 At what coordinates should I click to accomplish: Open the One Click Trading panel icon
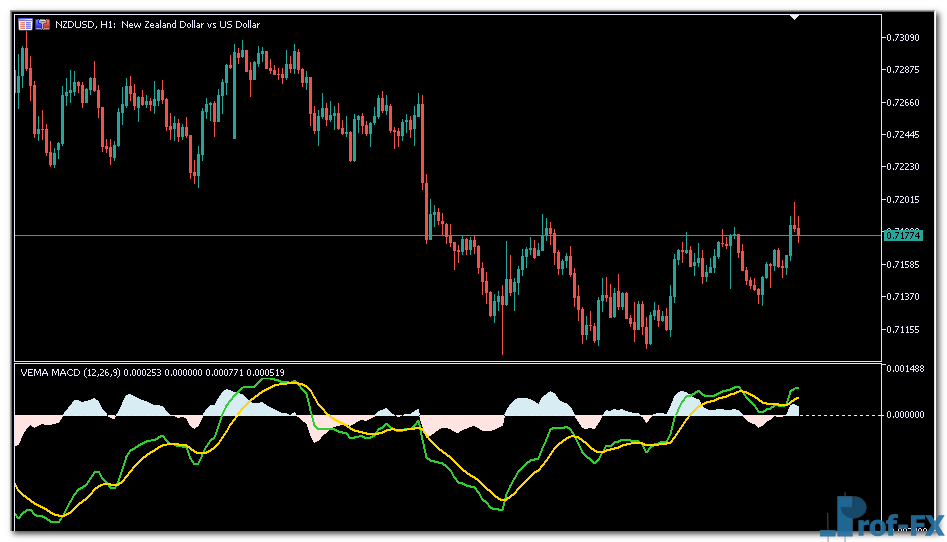(25, 24)
